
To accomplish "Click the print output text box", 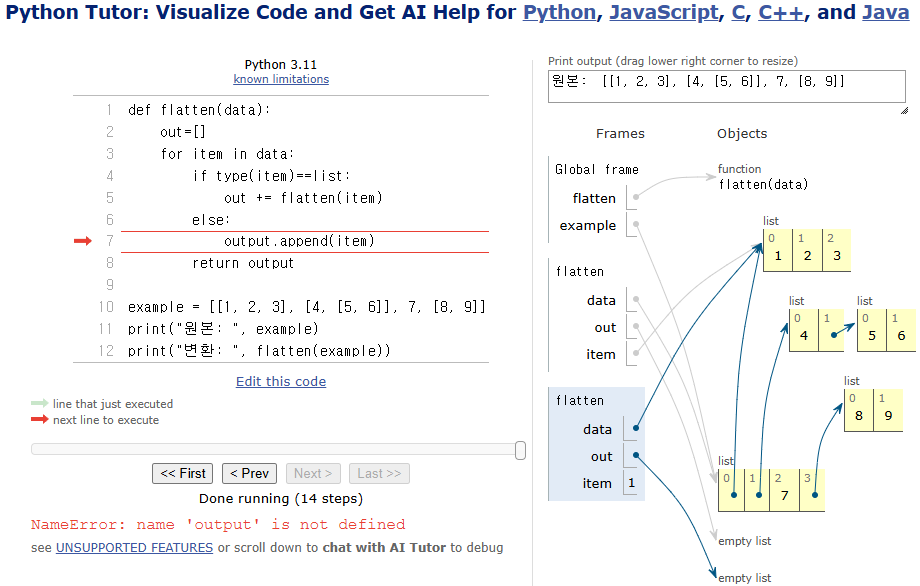I will 726,86.
